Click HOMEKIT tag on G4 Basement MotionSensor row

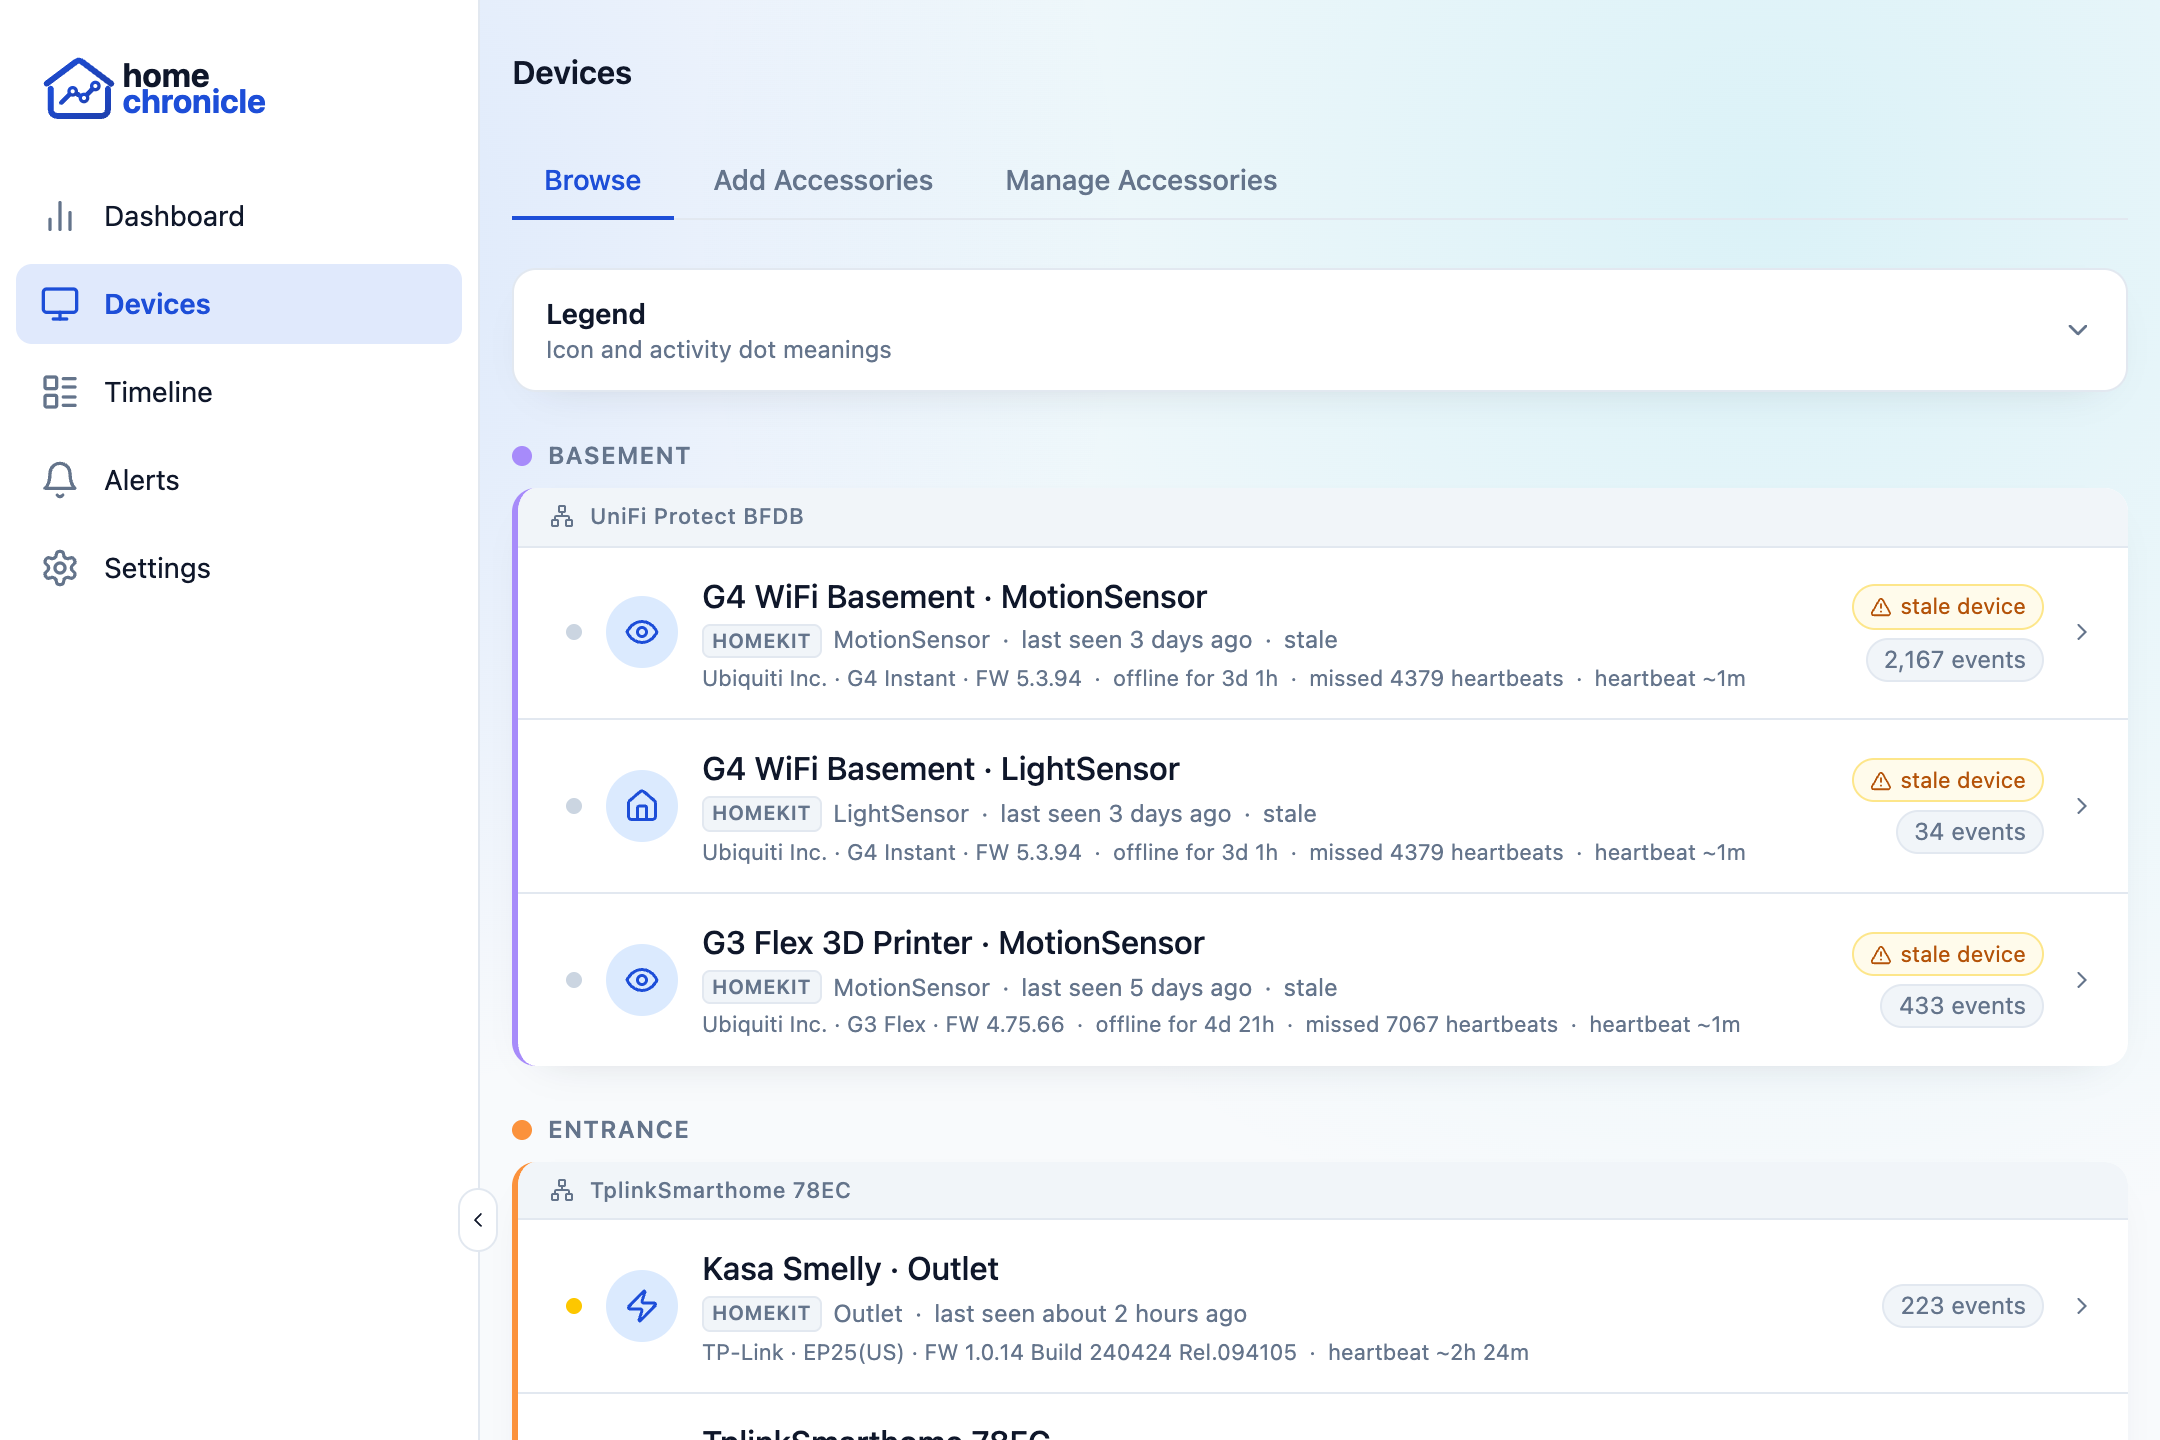click(762, 640)
